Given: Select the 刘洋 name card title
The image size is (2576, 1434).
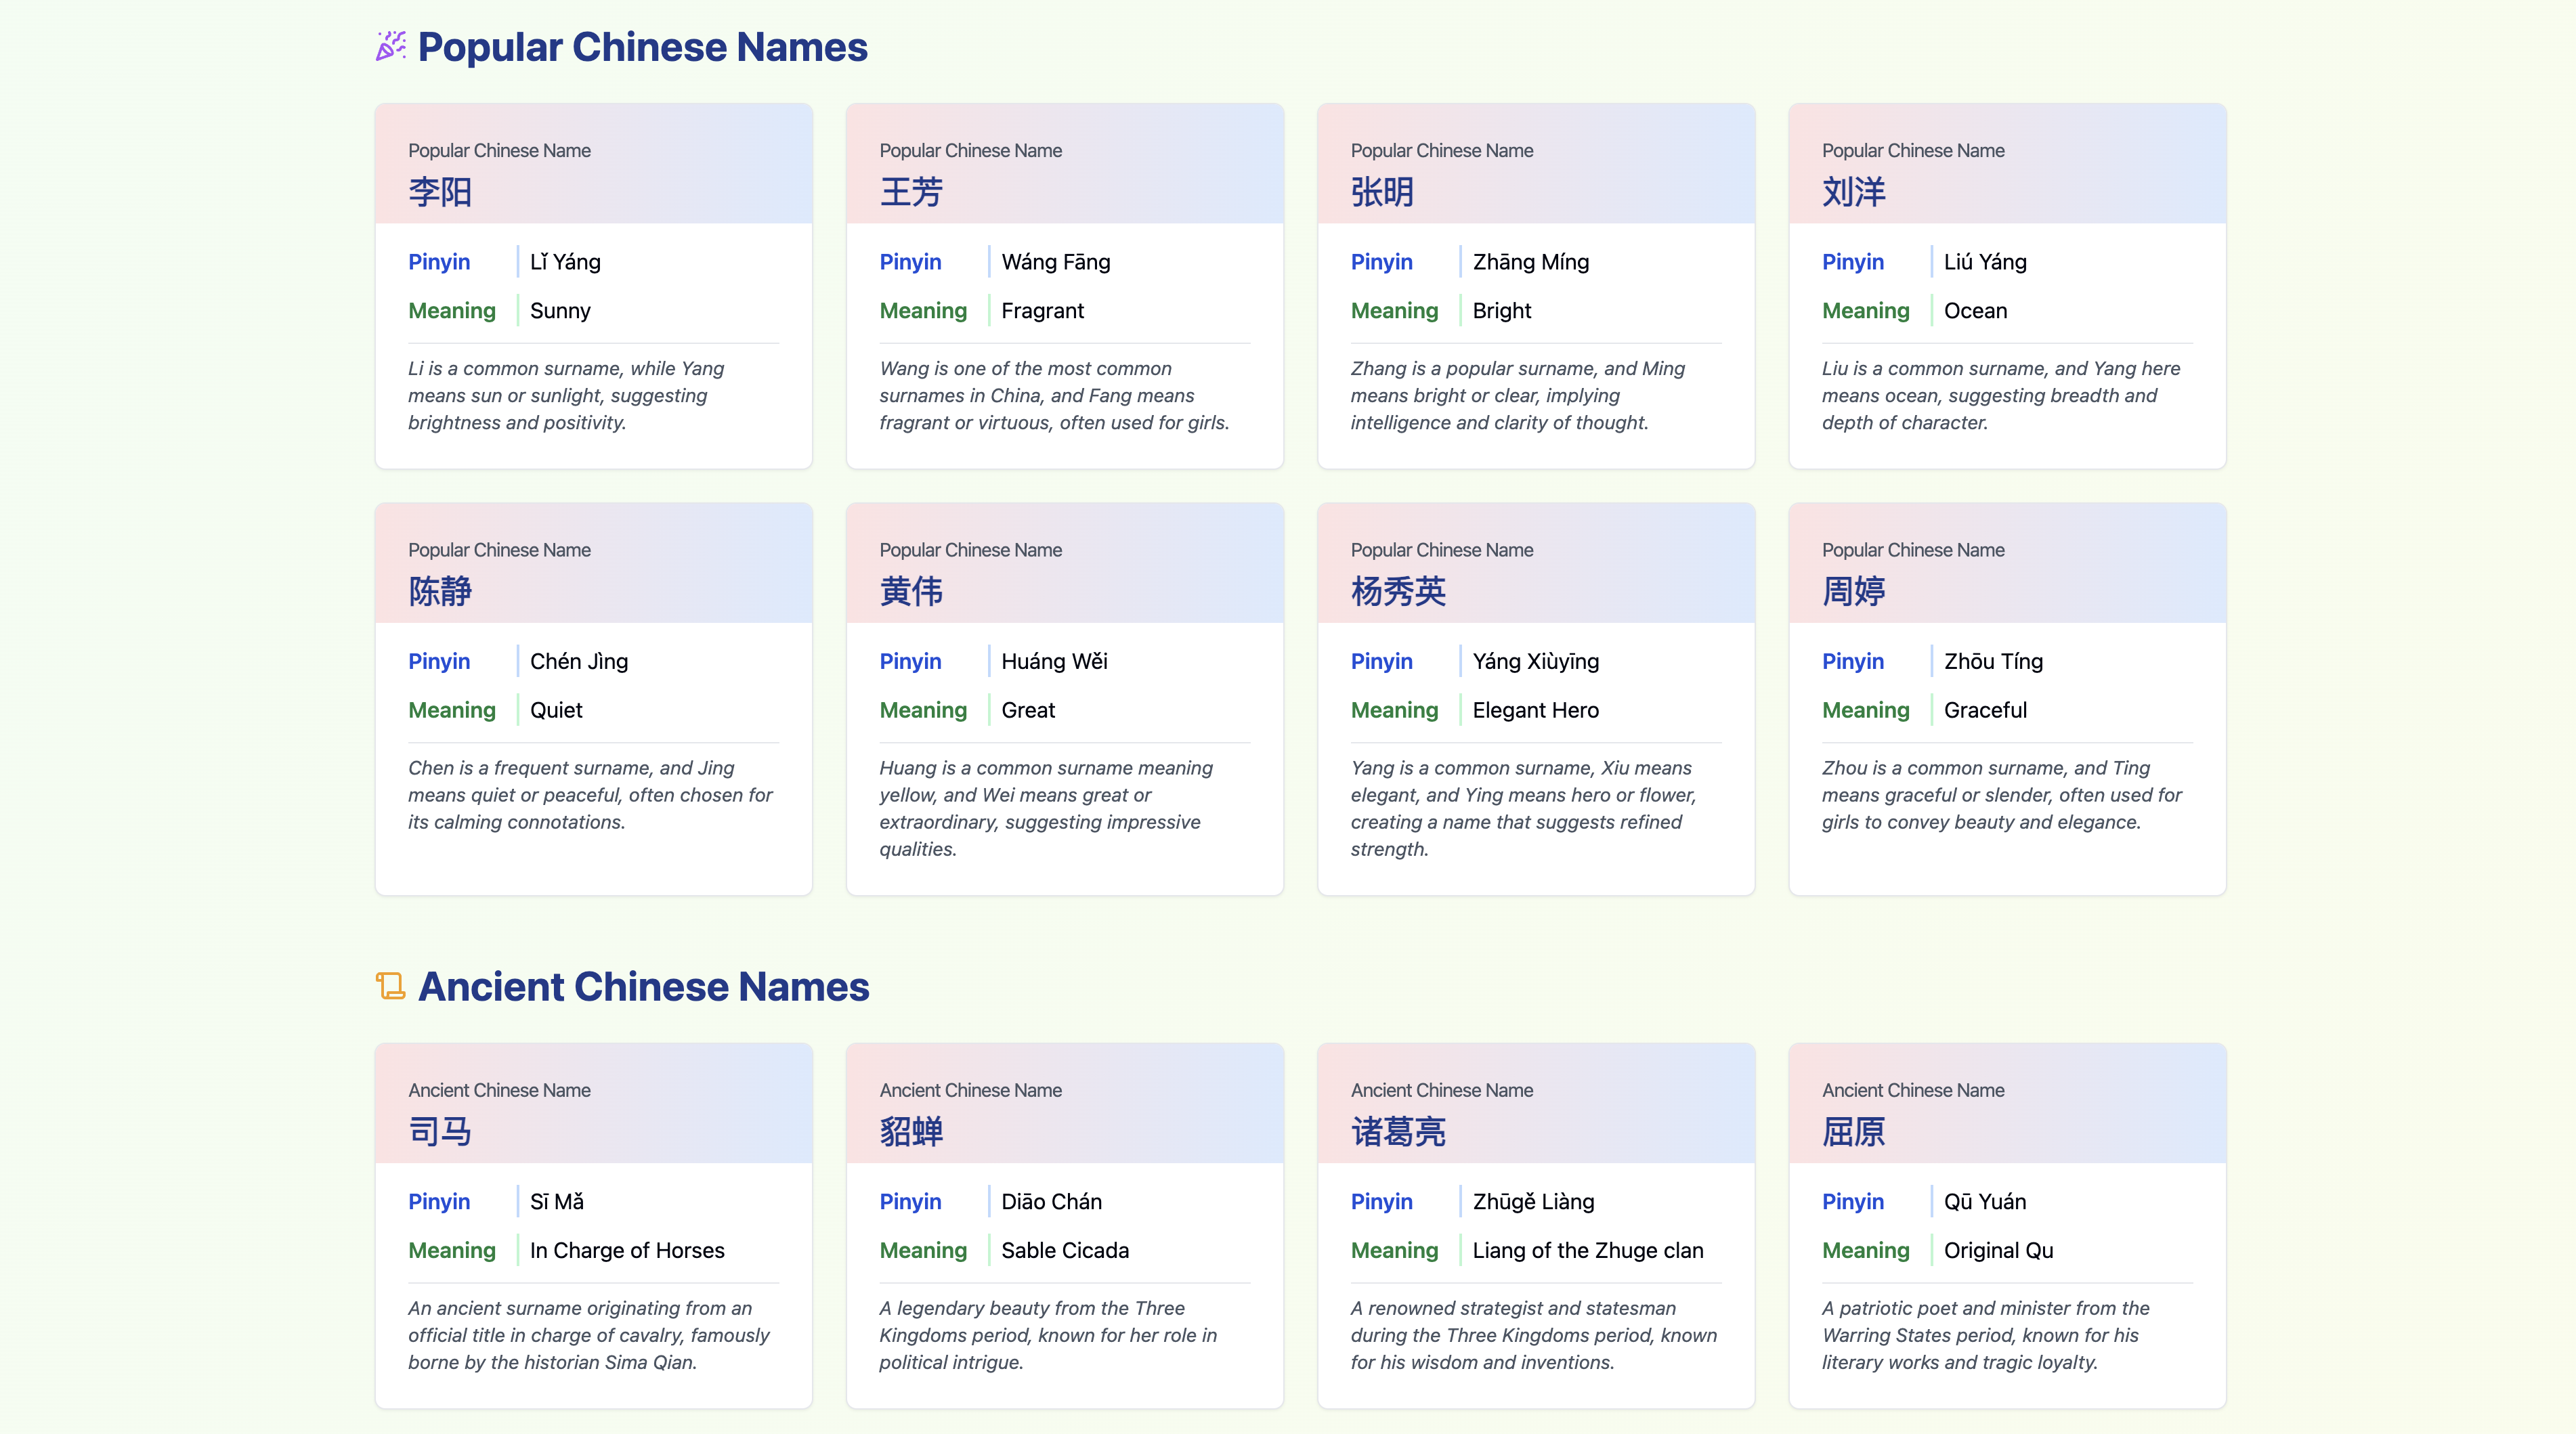Looking at the screenshot, I should [x=1853, y=191].
